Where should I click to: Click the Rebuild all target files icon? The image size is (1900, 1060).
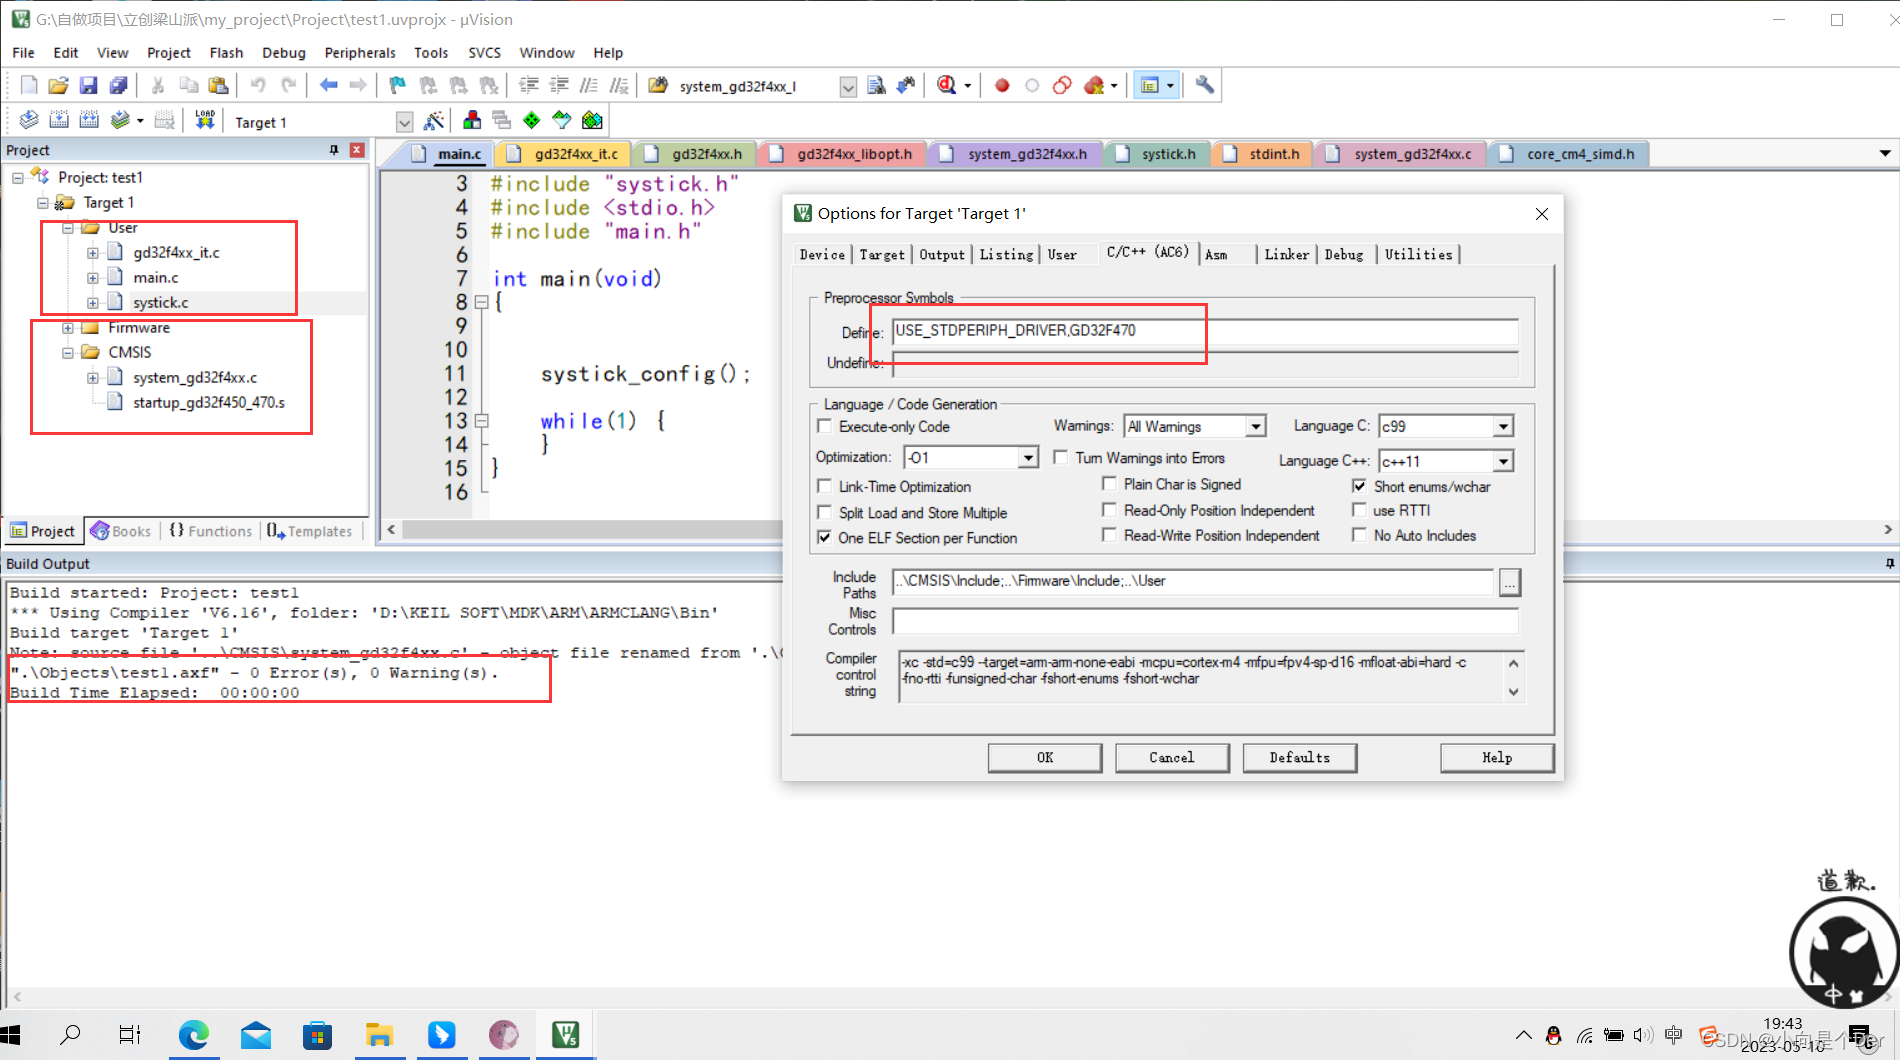tap(89, 121)
